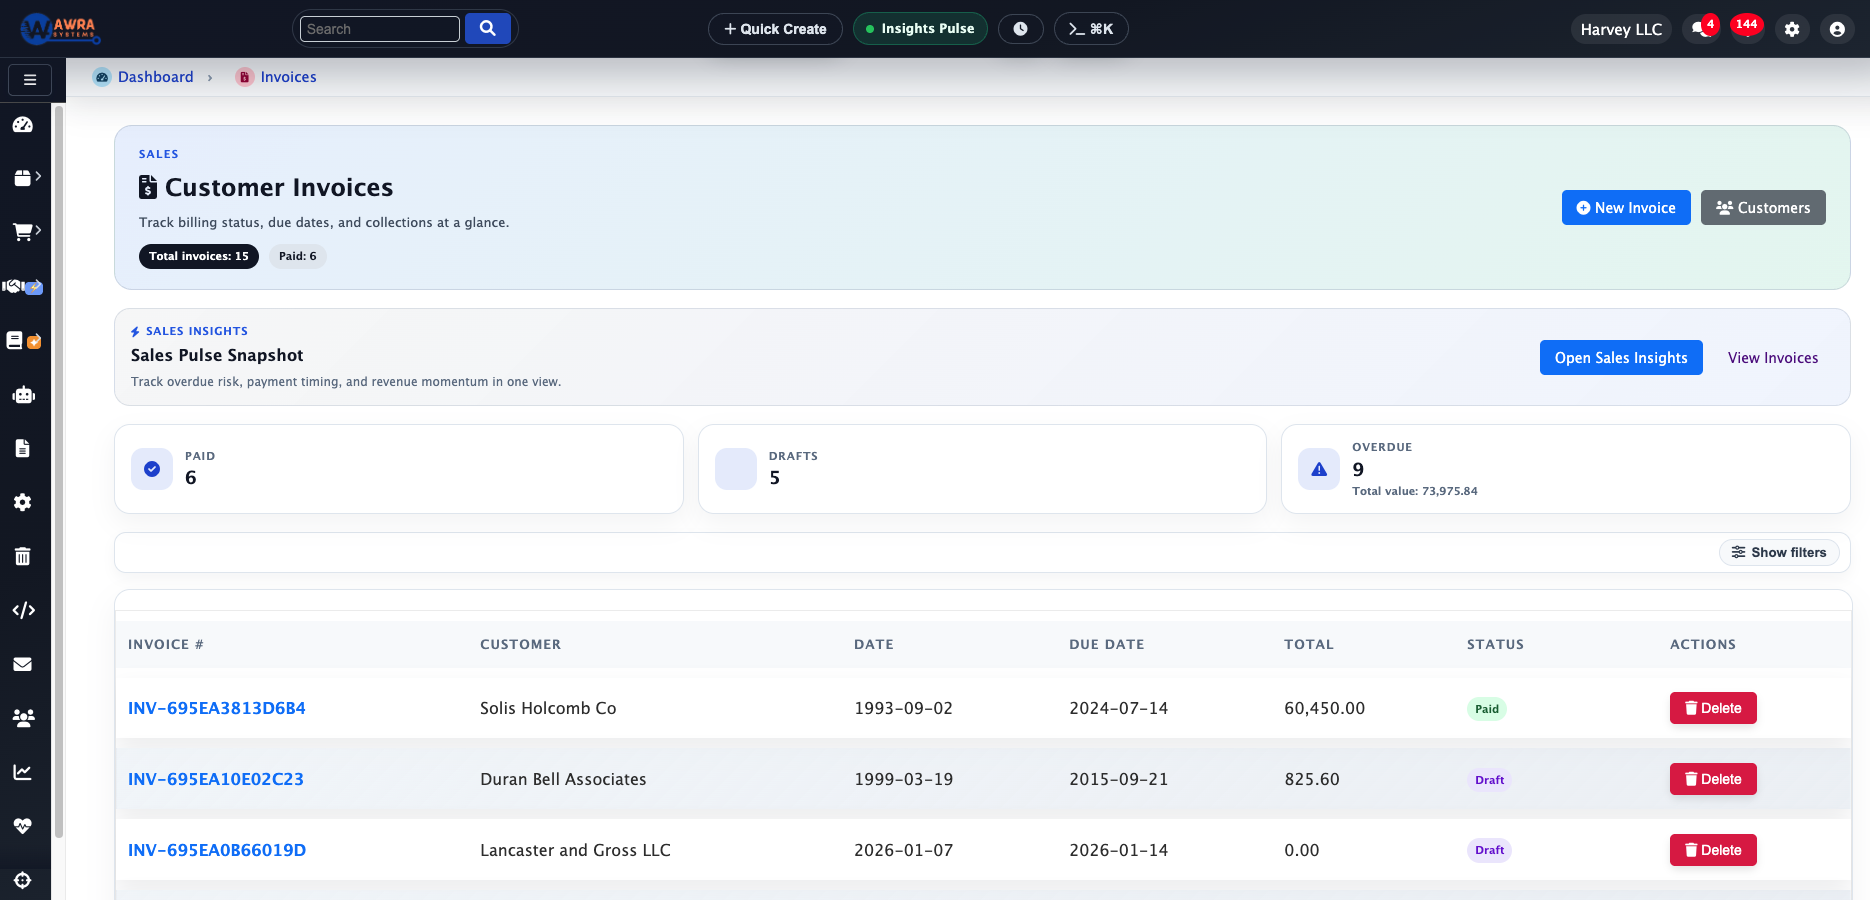The height and width of the screenshot is (900, 1870).
Task: Open invoice INV-695EA10E02C23
Action: 216,779
